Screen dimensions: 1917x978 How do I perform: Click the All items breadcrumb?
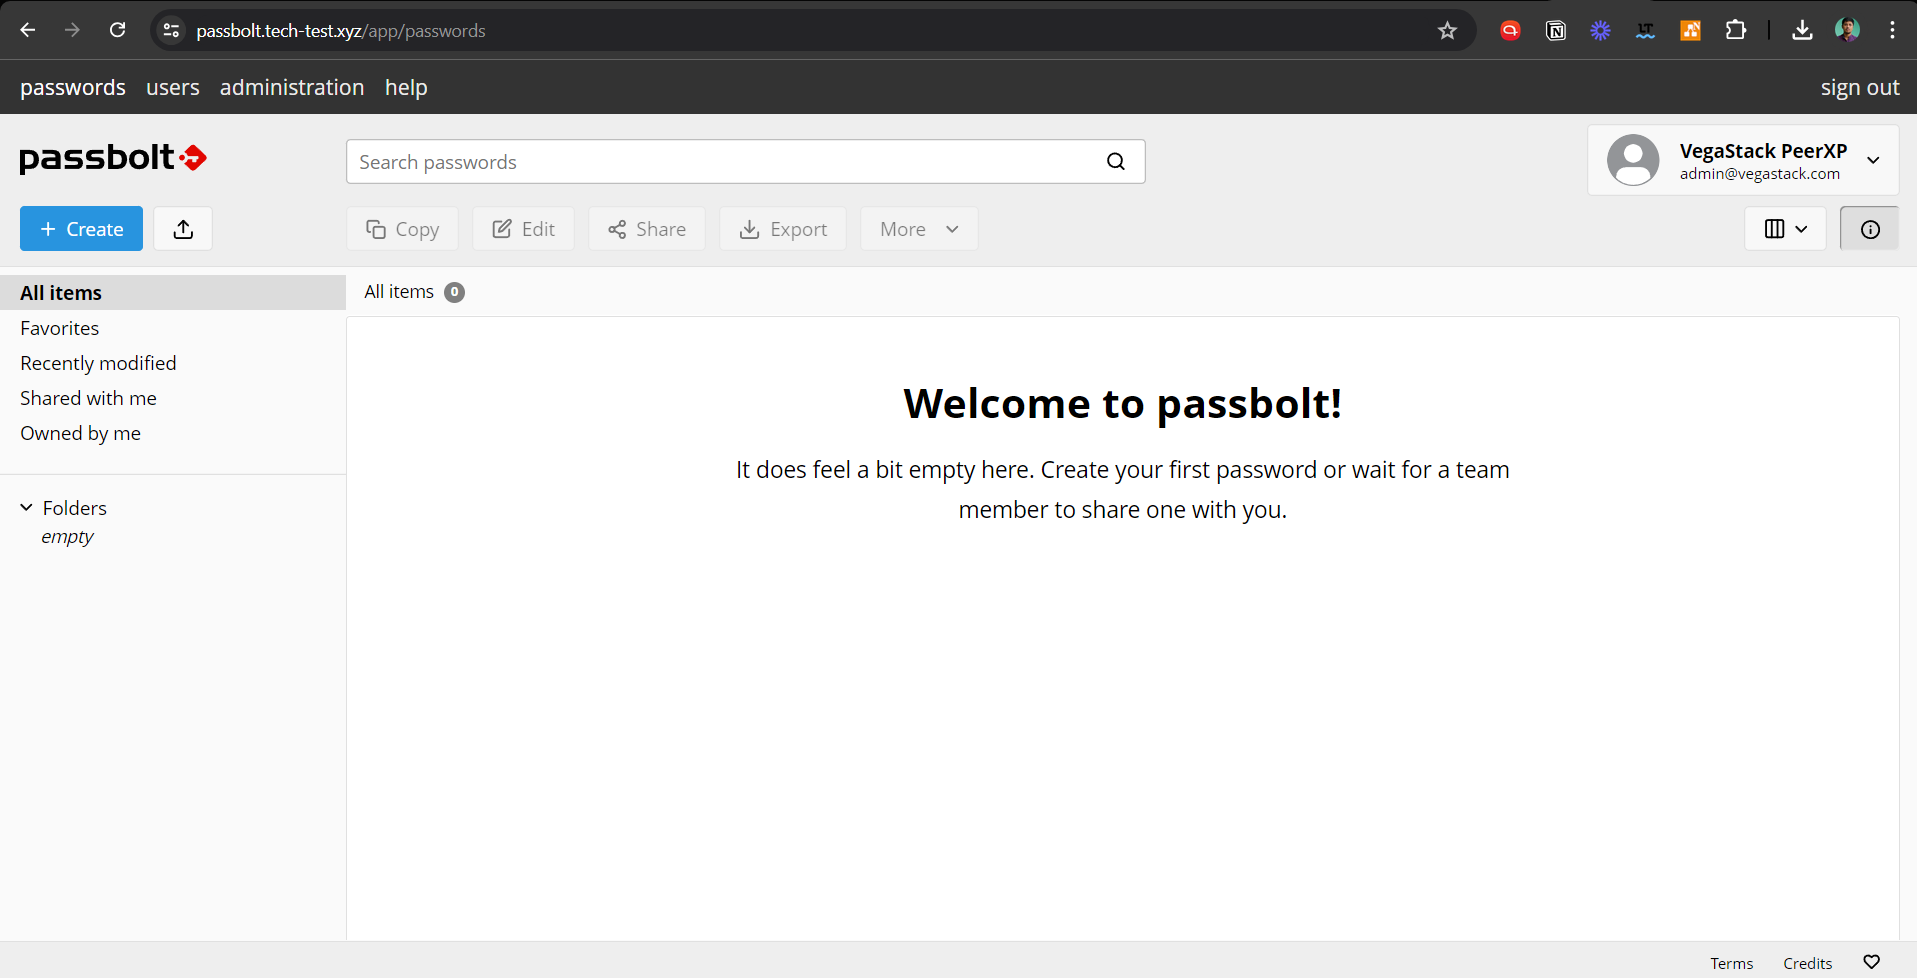(x=399, y=292)
